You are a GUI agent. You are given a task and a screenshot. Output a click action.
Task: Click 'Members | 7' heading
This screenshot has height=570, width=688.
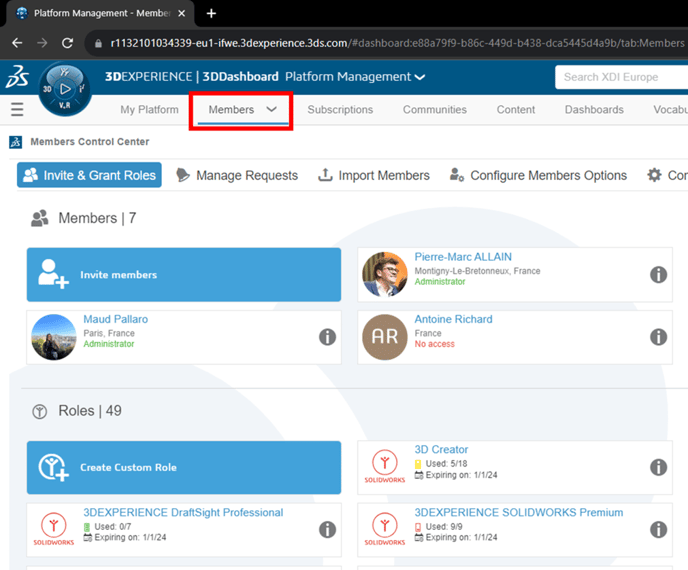click(97, 218)
